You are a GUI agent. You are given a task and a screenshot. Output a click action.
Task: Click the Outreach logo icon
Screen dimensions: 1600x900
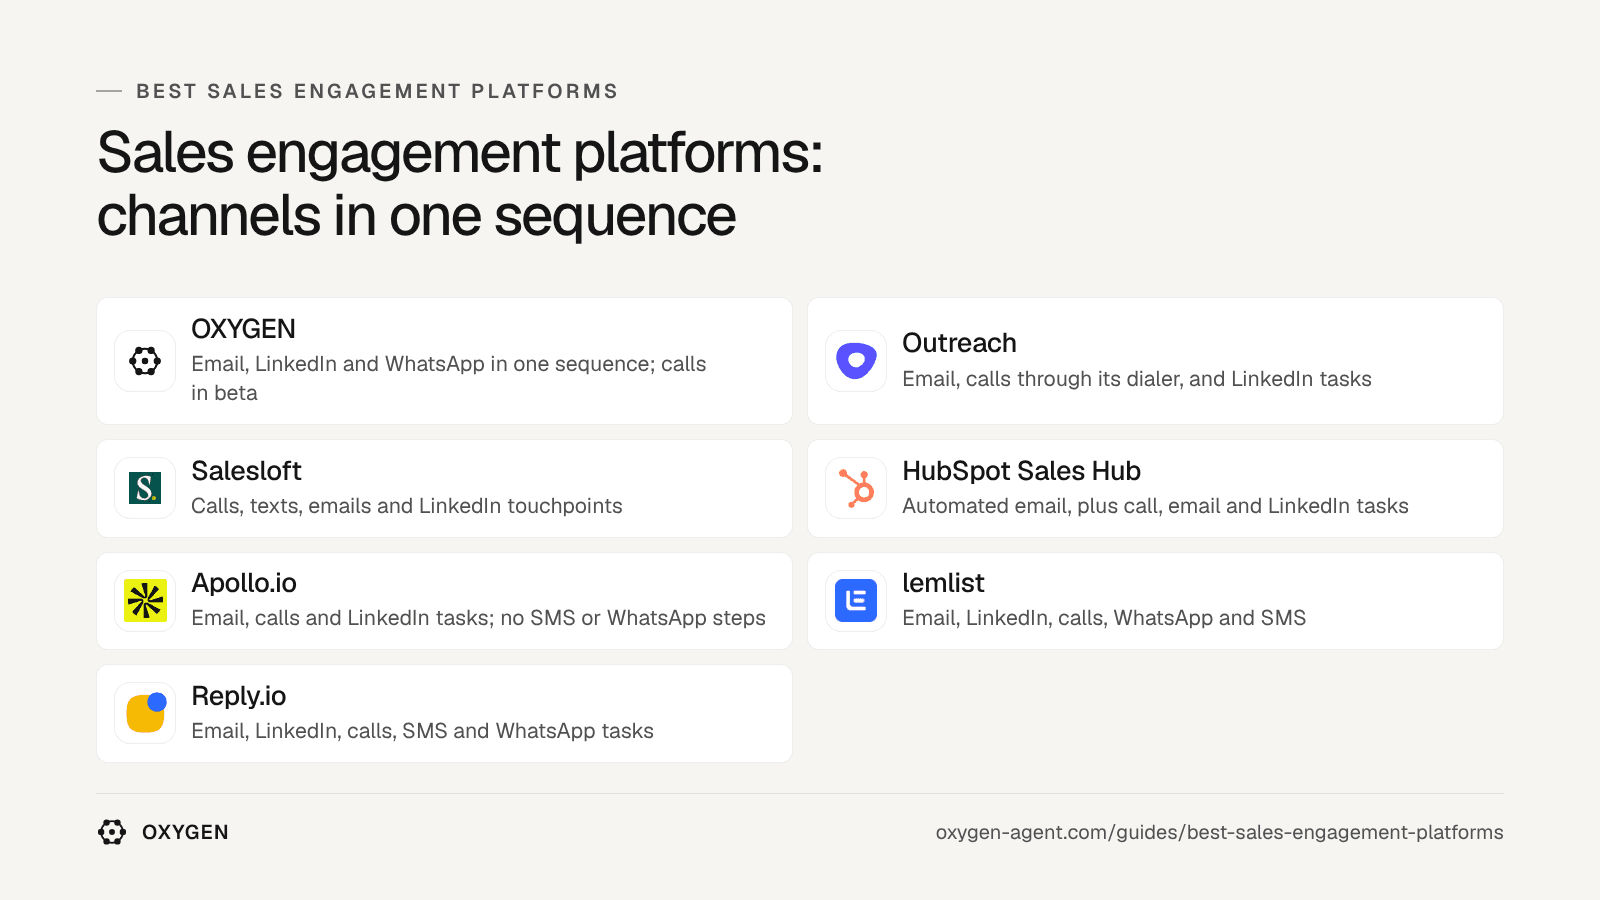pos(856,361)
